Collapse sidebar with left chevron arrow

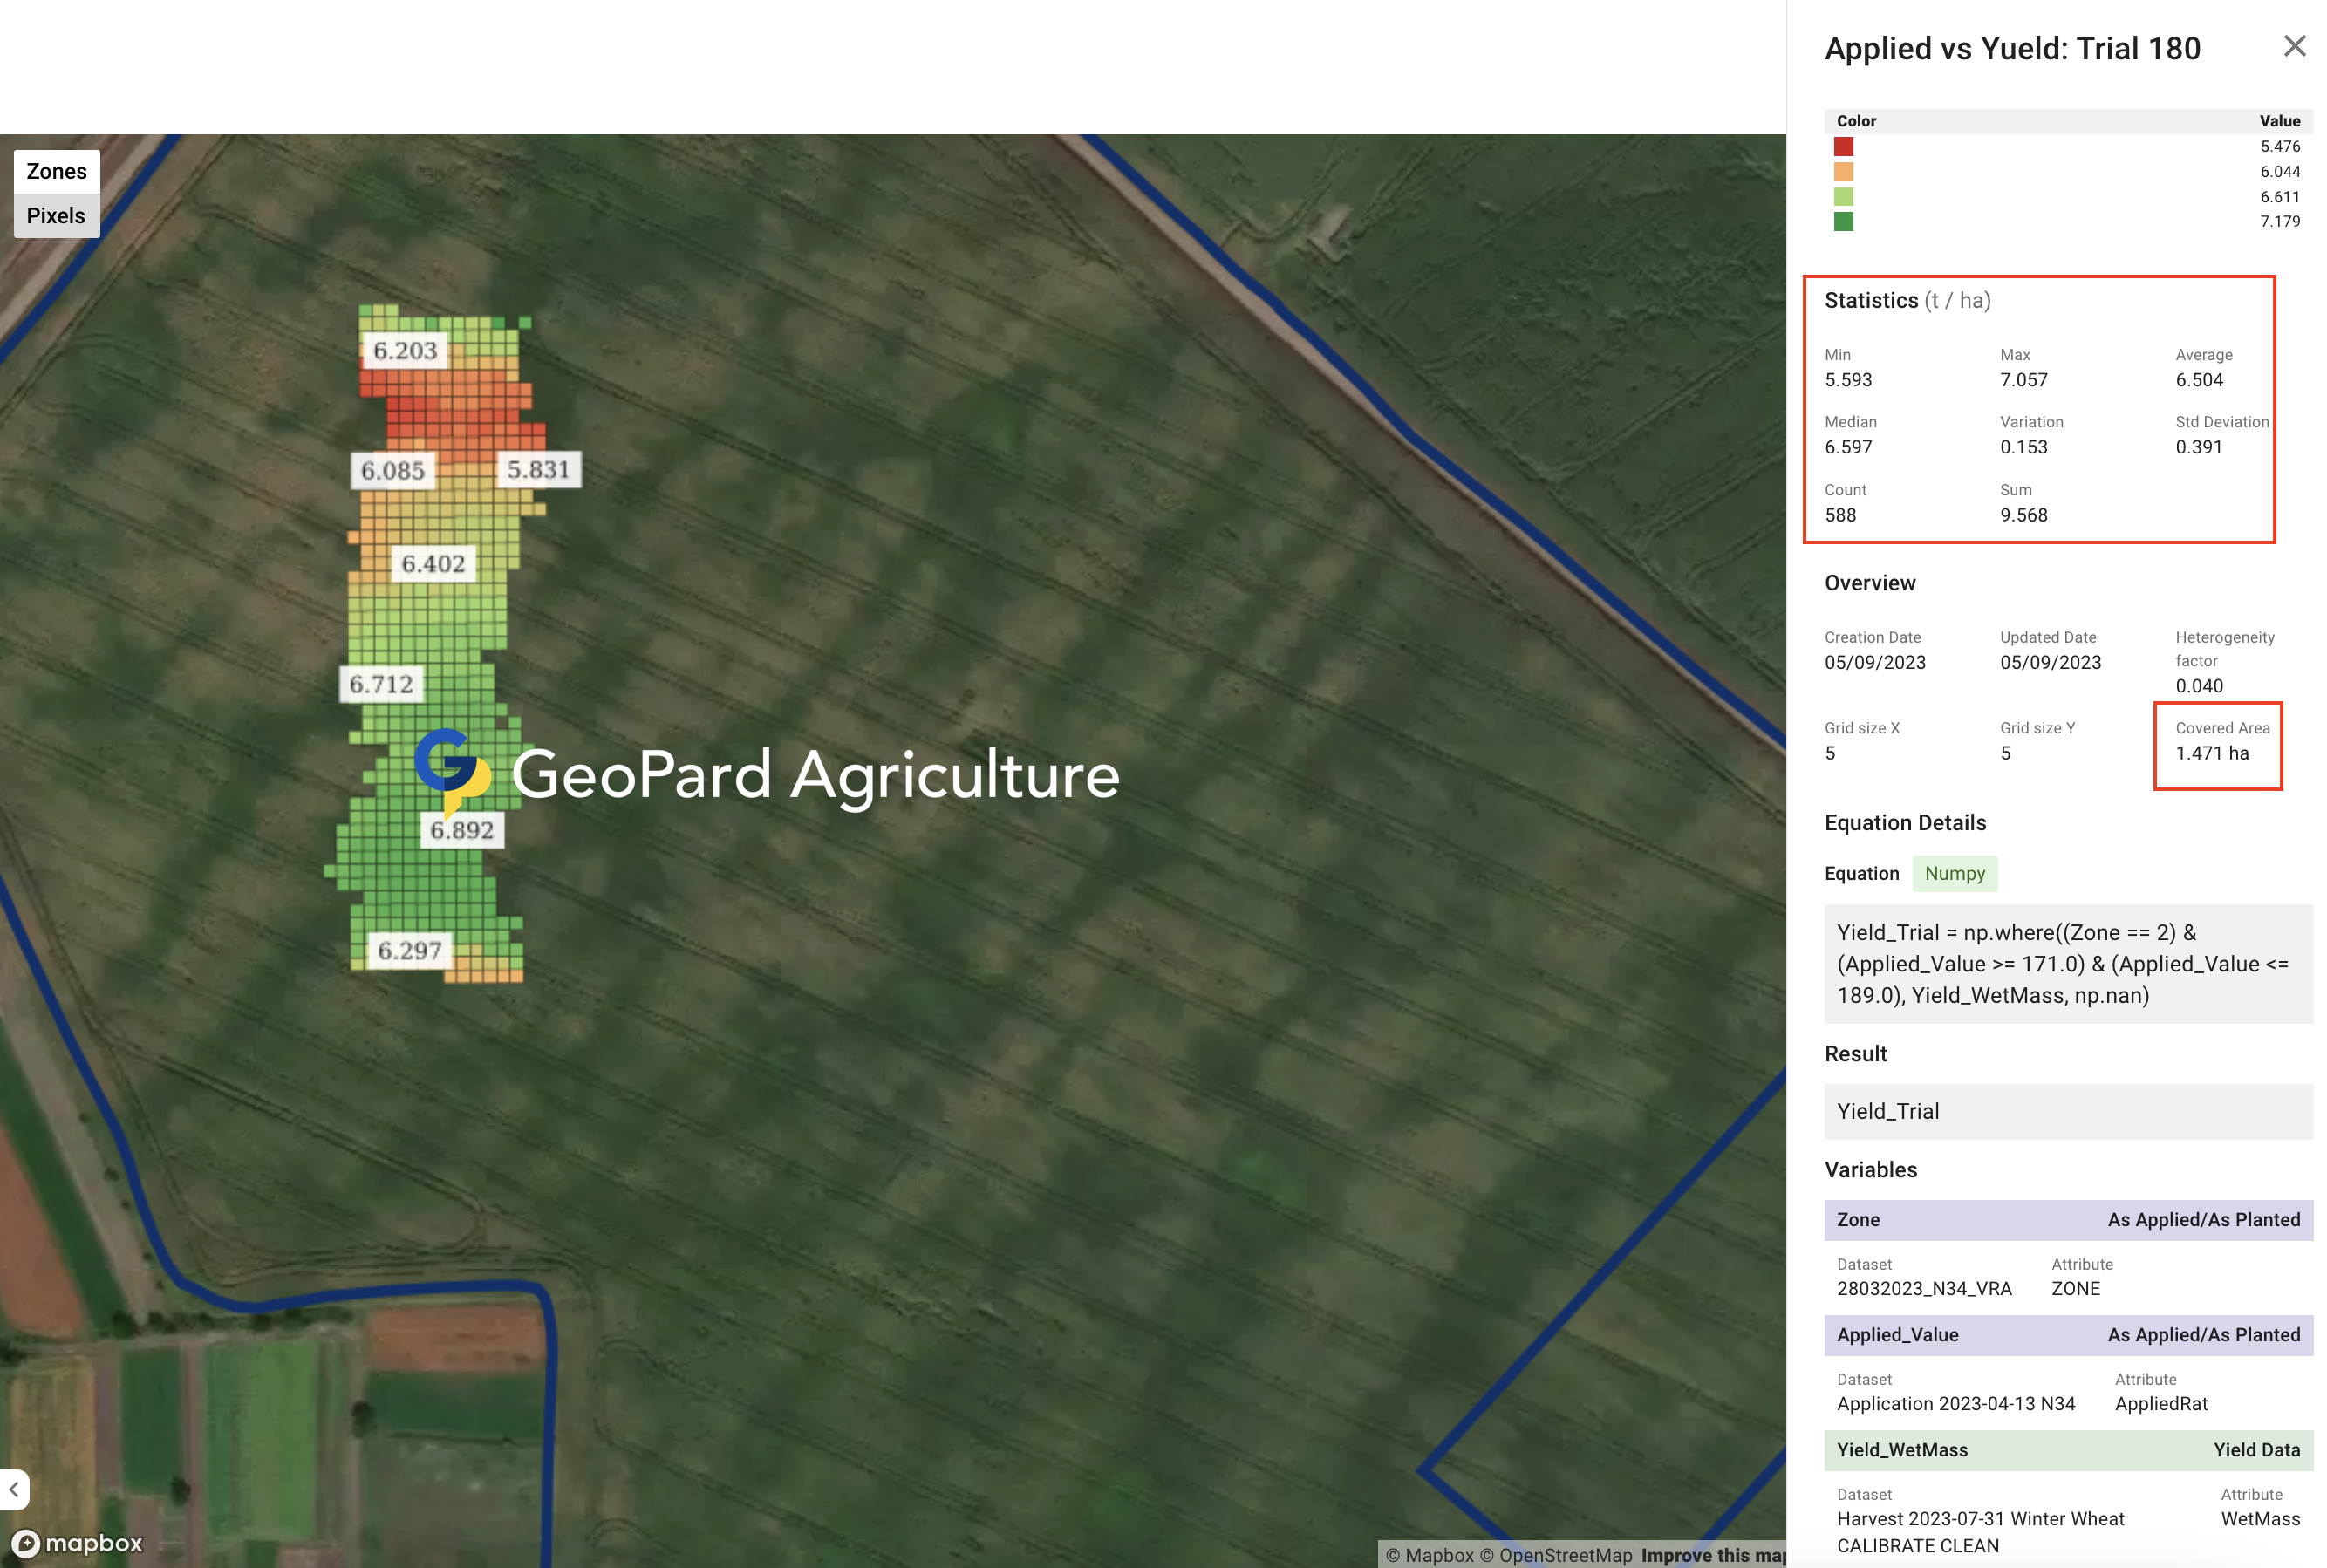click(14, 1489)
